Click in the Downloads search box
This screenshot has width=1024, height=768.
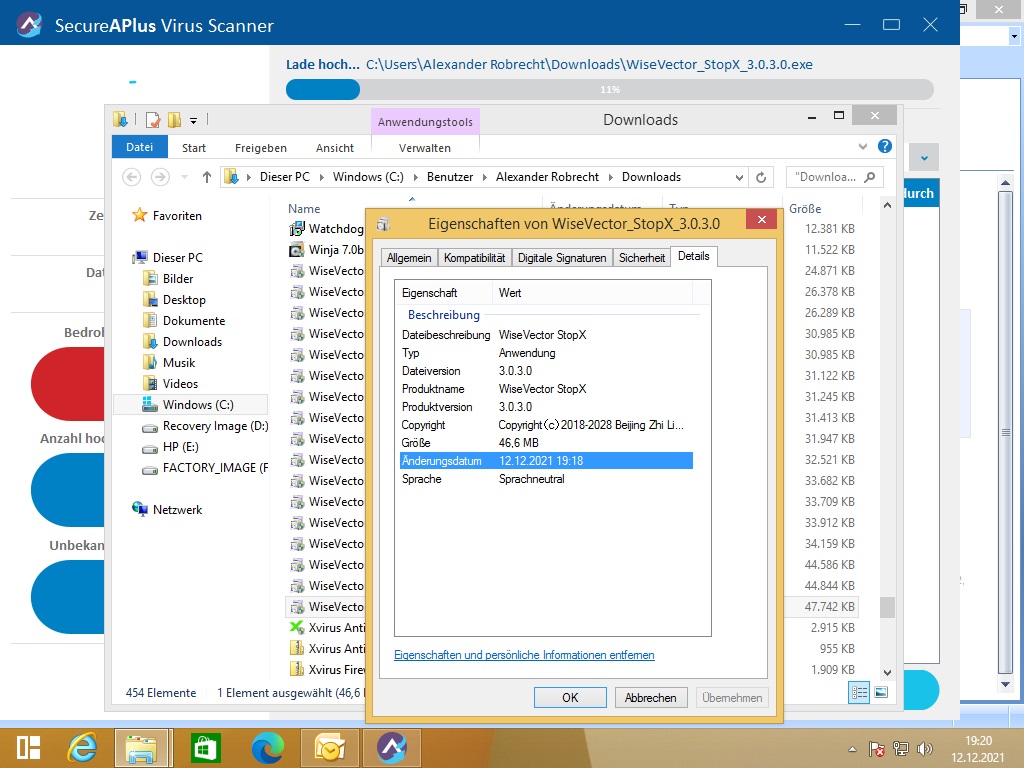tap(835, 177)
